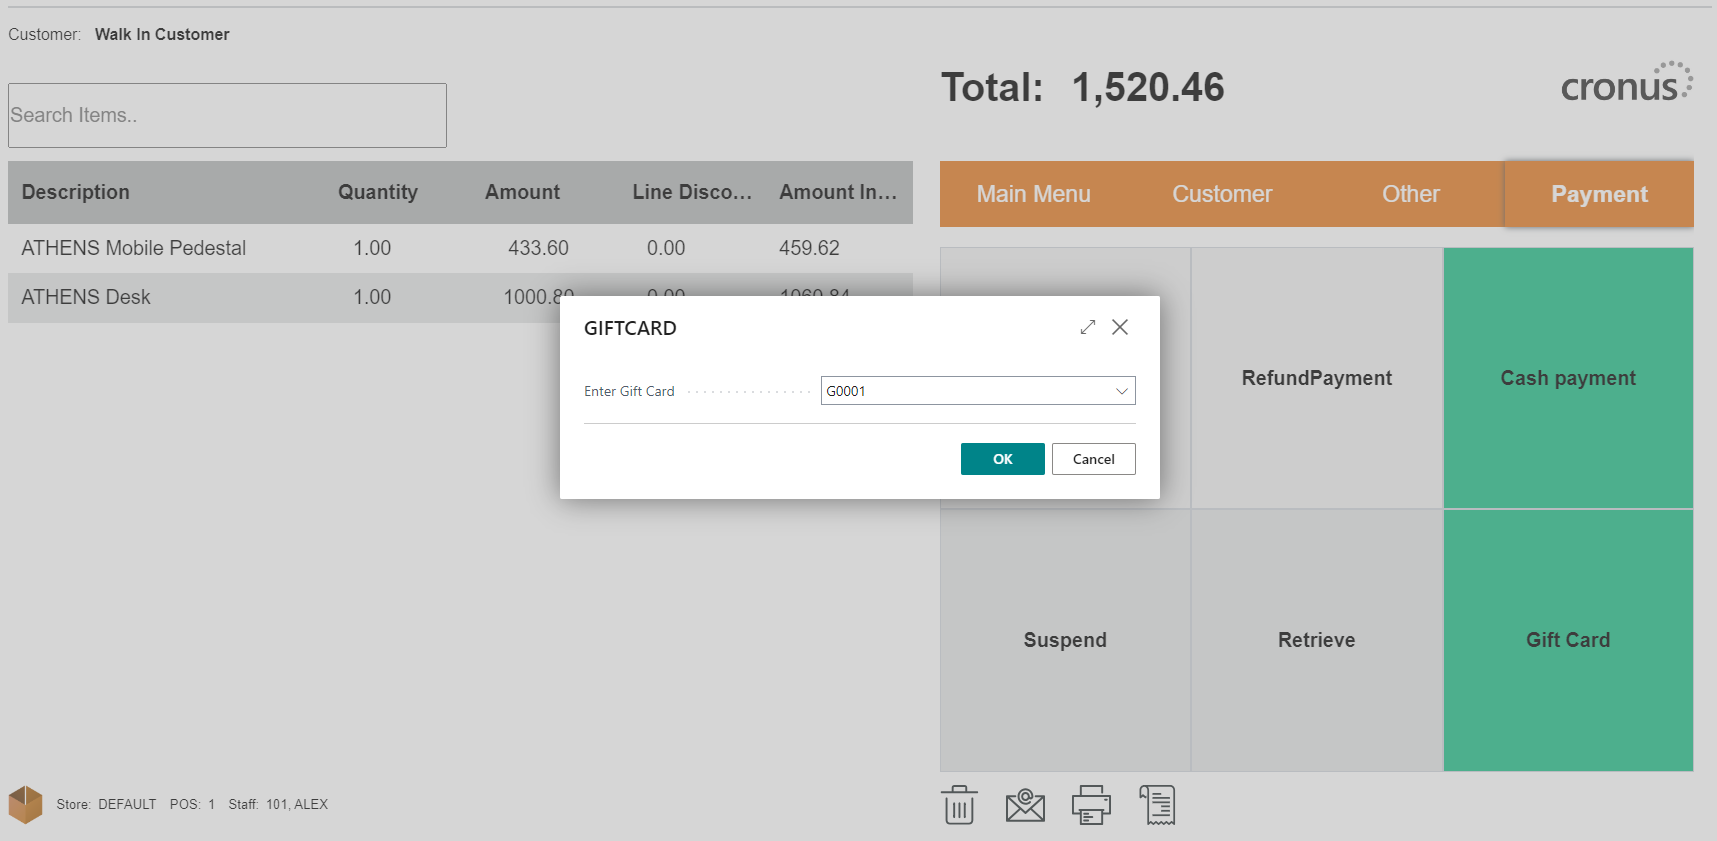The height and width of the screenshot is (841, 1717).
Task: Close the GIFTCARD dialog
Action: [x=1120, y=327]
